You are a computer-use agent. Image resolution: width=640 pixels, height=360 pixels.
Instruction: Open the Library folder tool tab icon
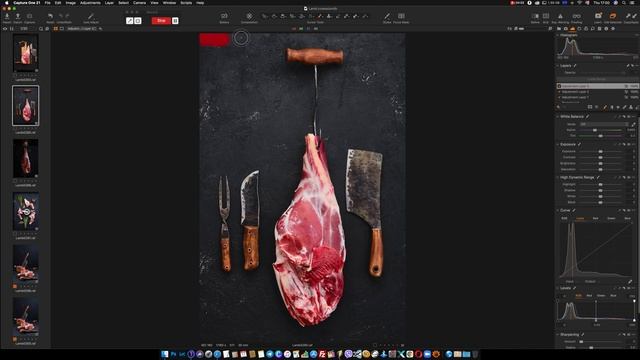tap(559, 29)
